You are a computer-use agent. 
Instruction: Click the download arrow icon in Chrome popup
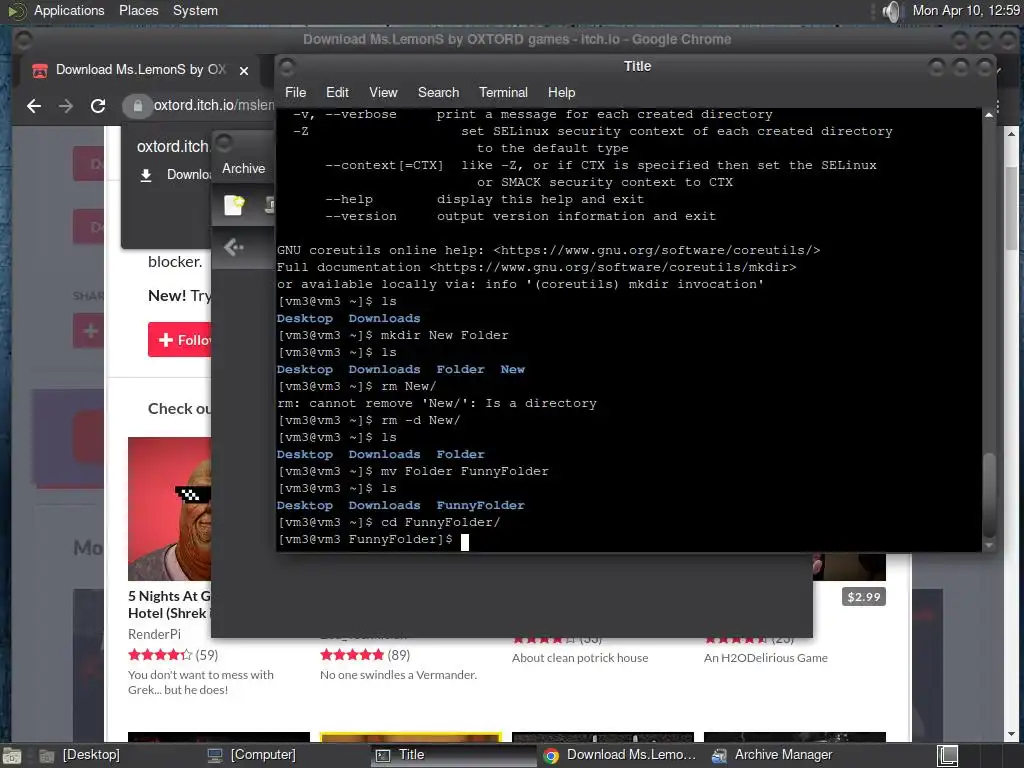[146, 175]
